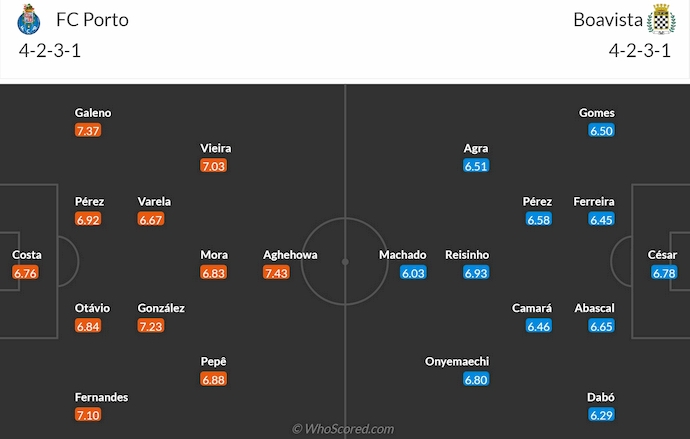Open the Boavista team name link

(x=606, y=20)
